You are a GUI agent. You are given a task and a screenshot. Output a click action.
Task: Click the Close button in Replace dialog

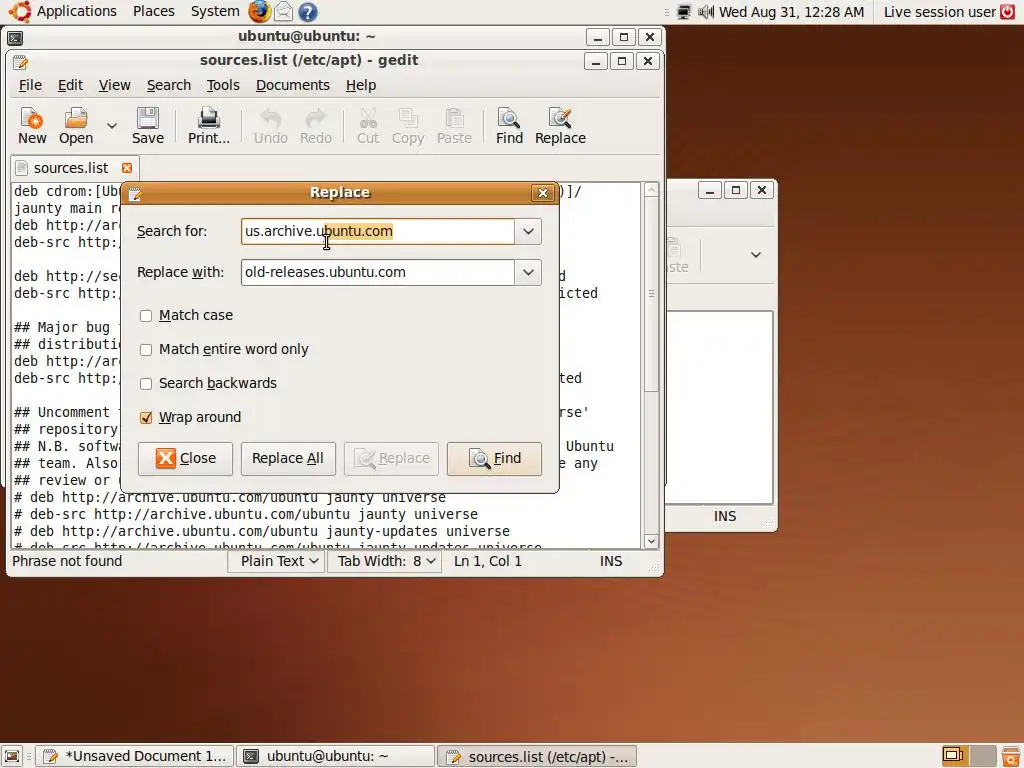[185, 458]
